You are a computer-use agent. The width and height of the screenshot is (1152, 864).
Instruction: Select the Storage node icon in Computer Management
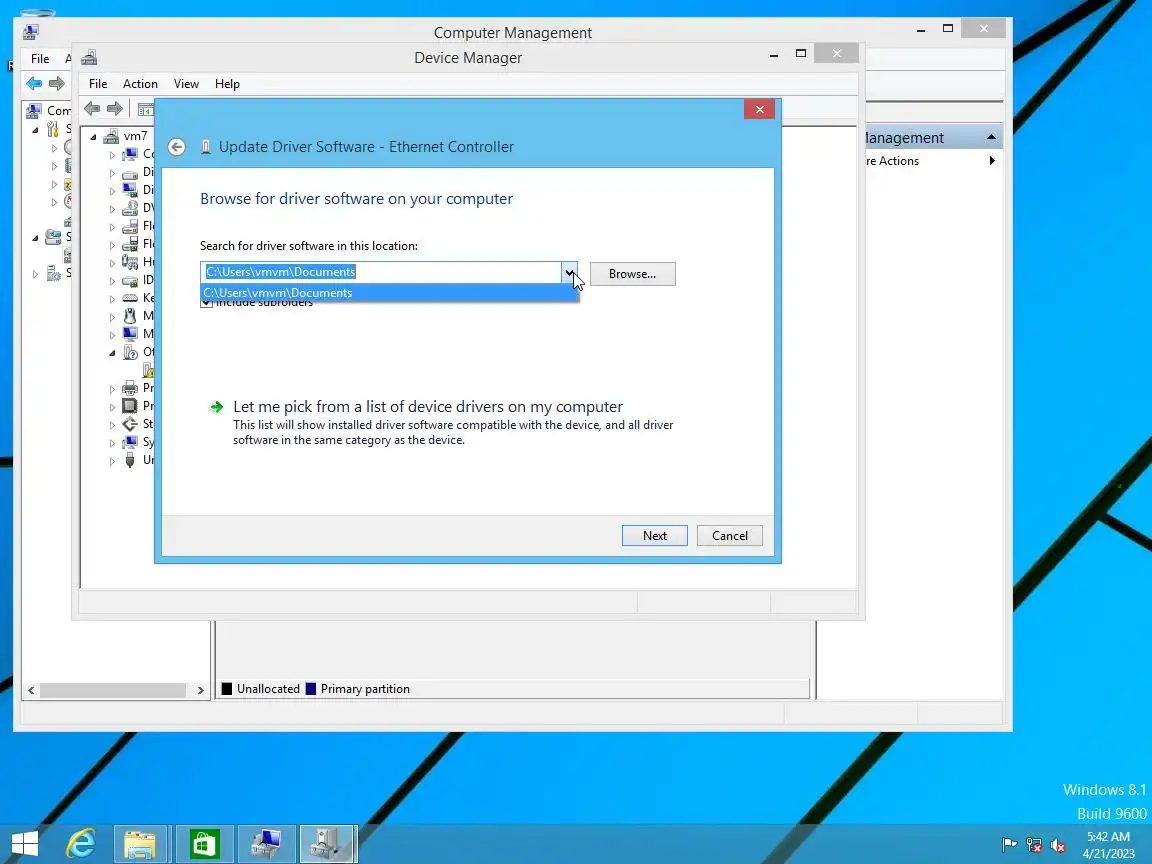pyautogui.click(x=53, y=237)
